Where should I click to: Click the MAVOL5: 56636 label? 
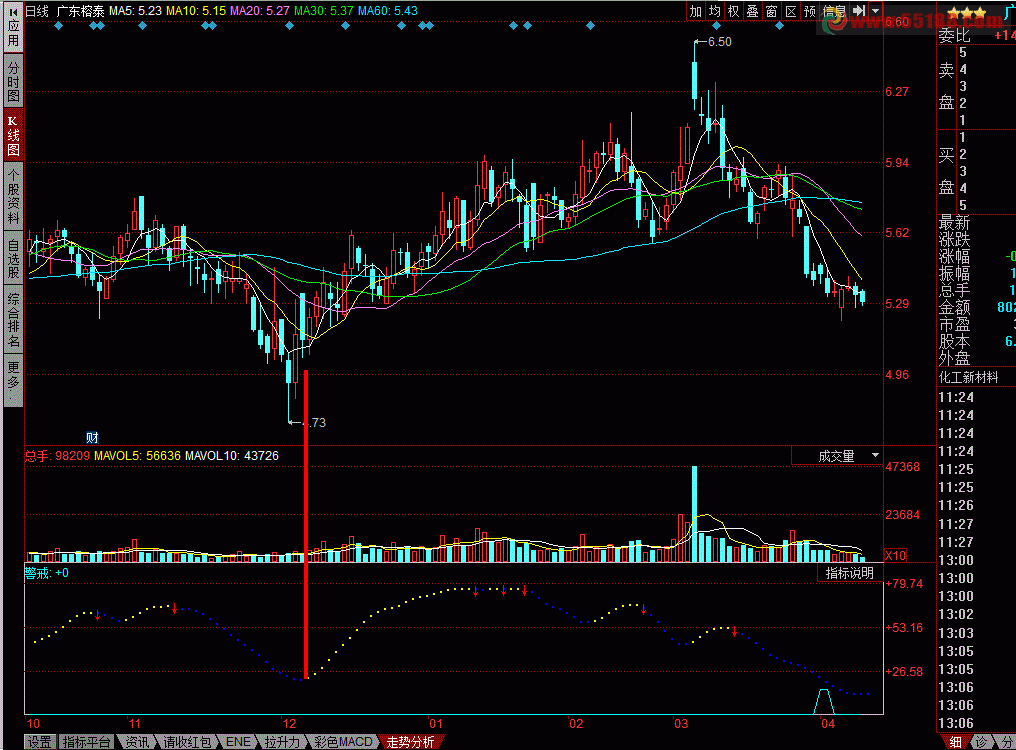[x=137, y=456]
